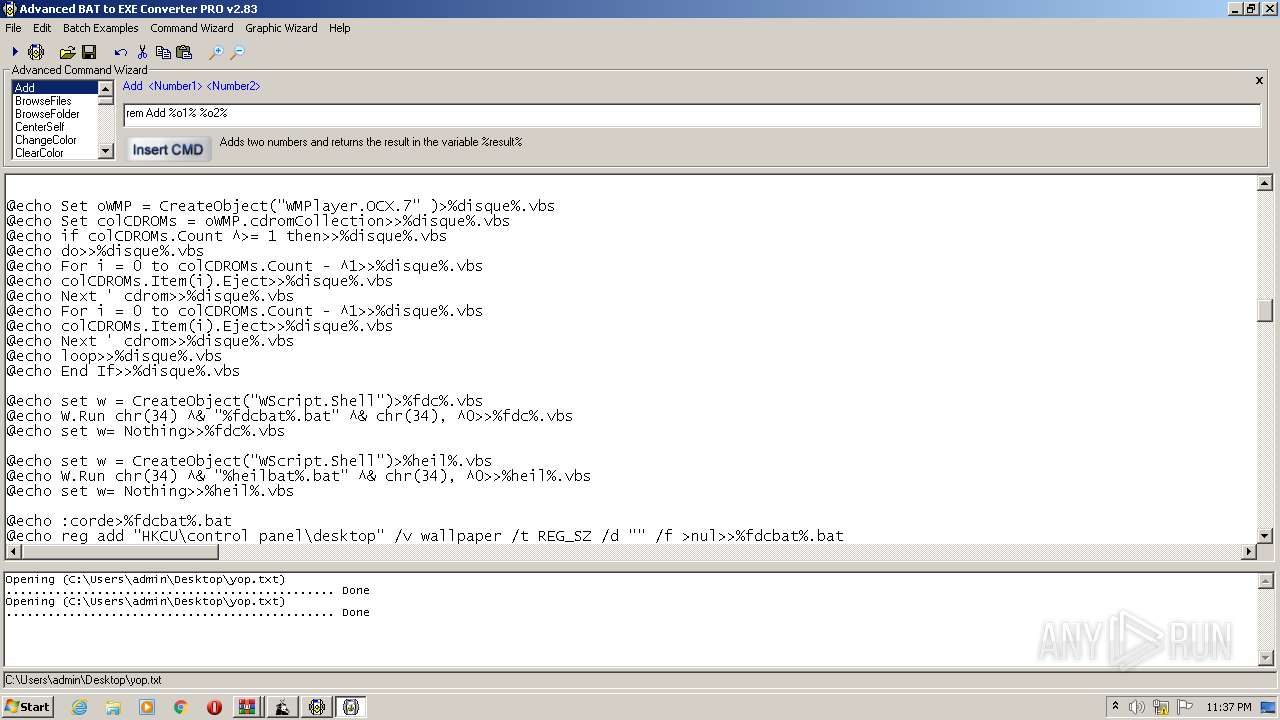Click the '@echo loop>>%disque%.vbs' line

click(114, 356)
